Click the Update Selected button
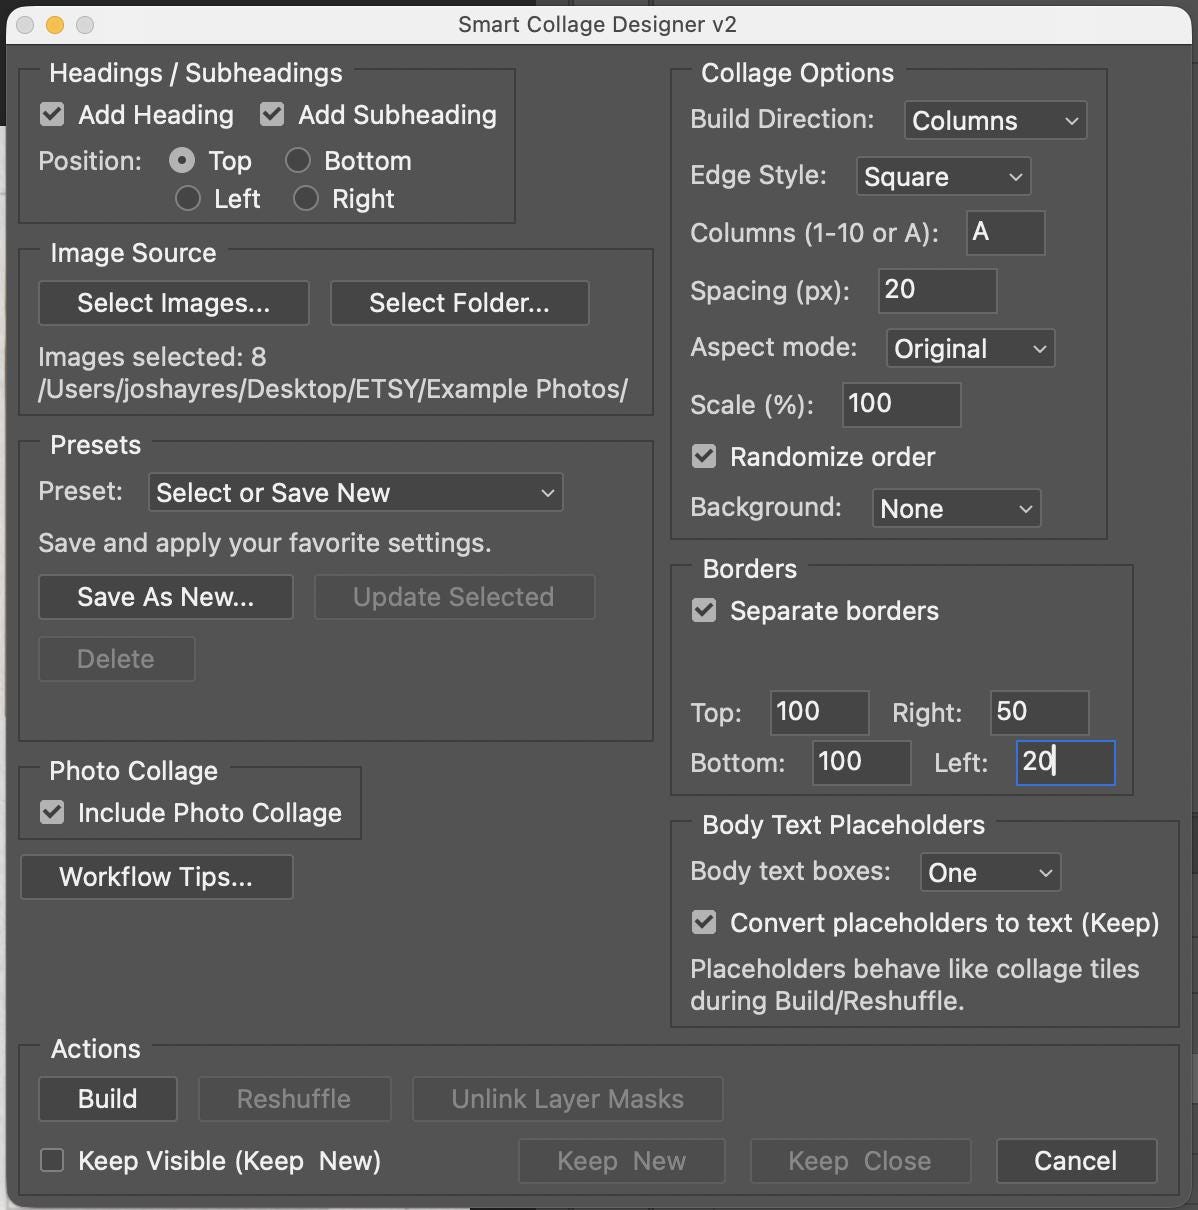The image size is (1198, 1210). [454, 597]
